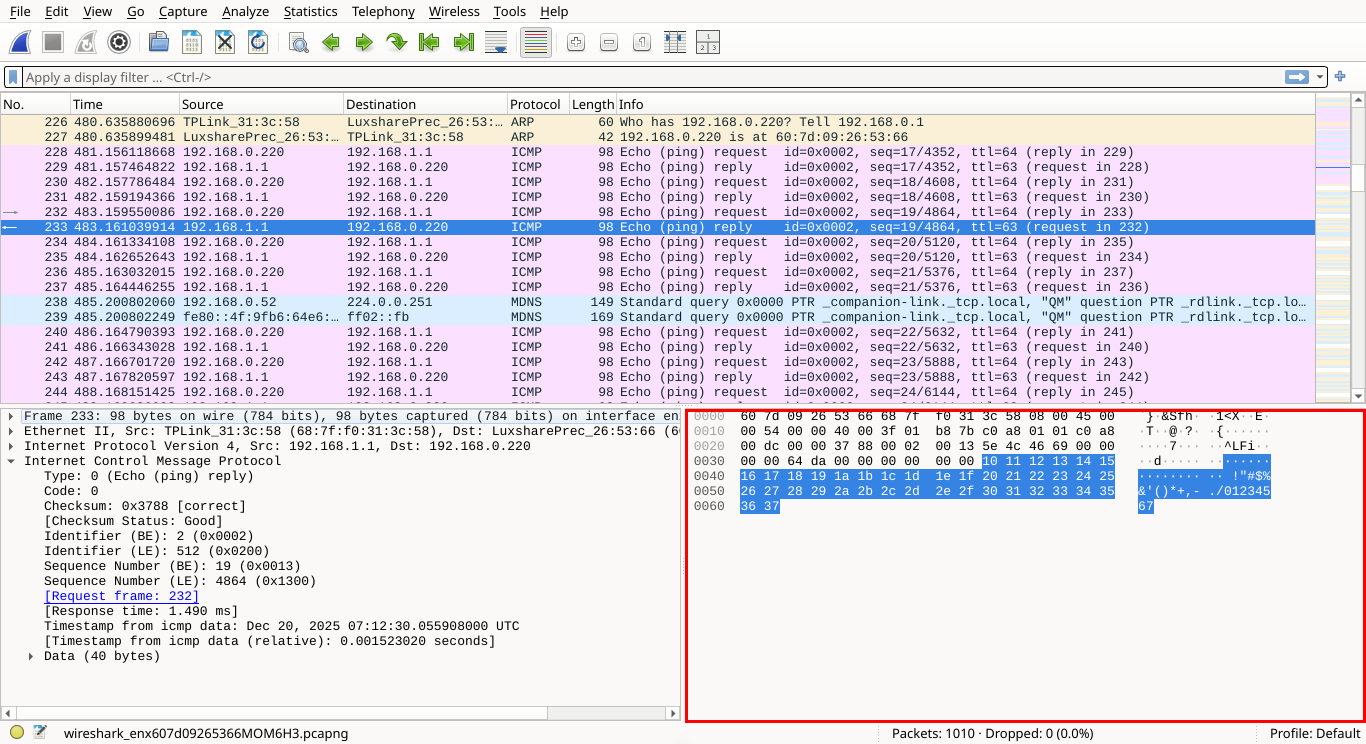1366x744 pixels.
Task: Open capture options via the gear icon
Action: (x=119, y=42)
